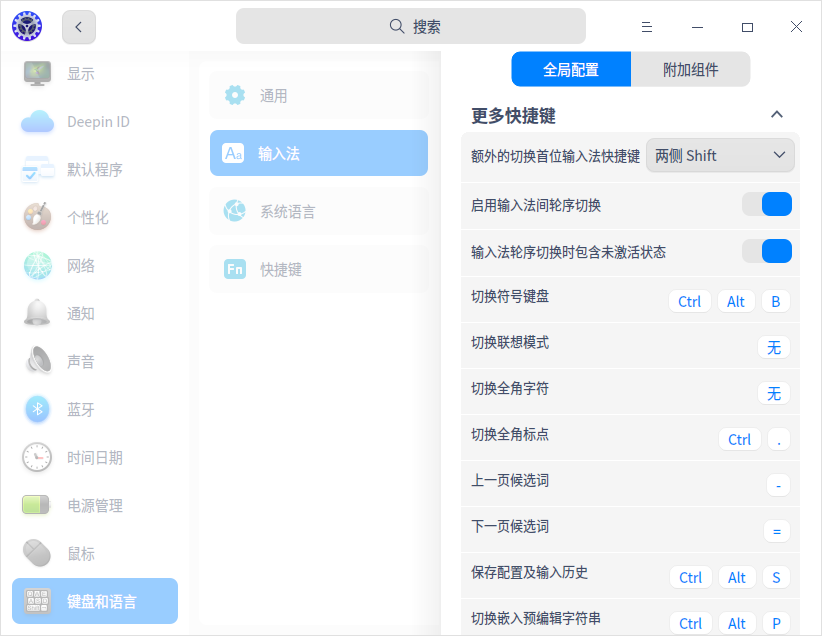The image size is (822, 636).
Task: Disable 输入法轮序切换时包含未激活状态 switch
Action: click(767, 251)
